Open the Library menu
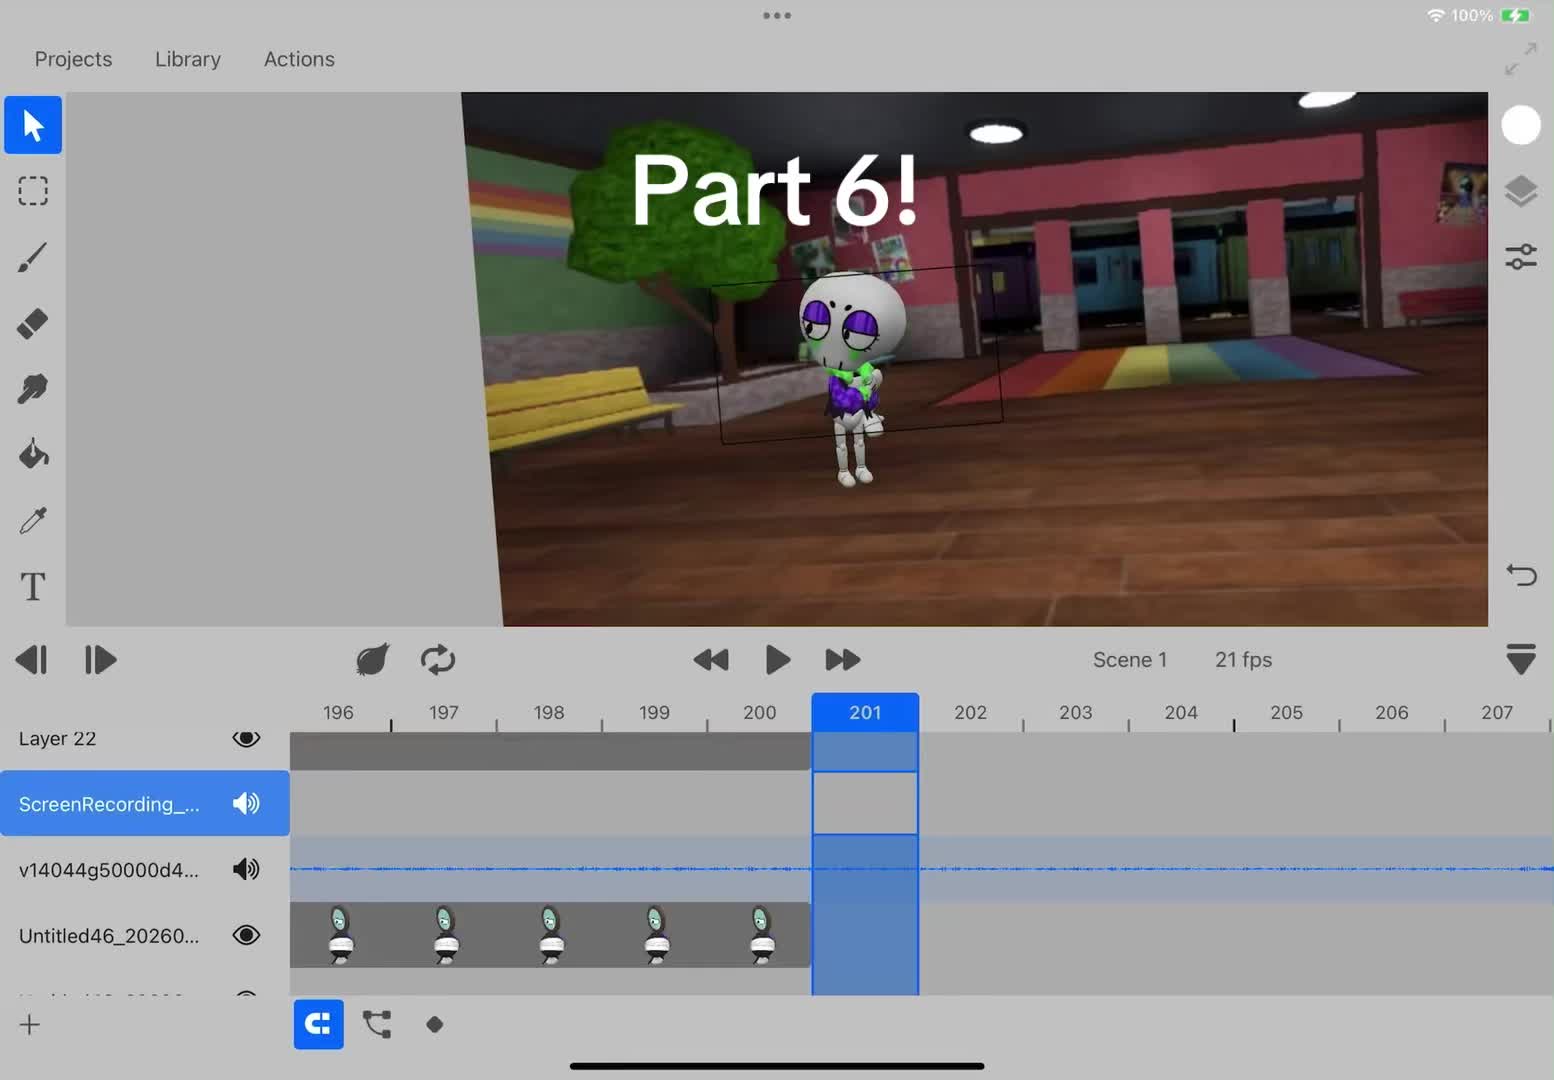This screenshot has width=1554, height=1080. tap(188, 59)
